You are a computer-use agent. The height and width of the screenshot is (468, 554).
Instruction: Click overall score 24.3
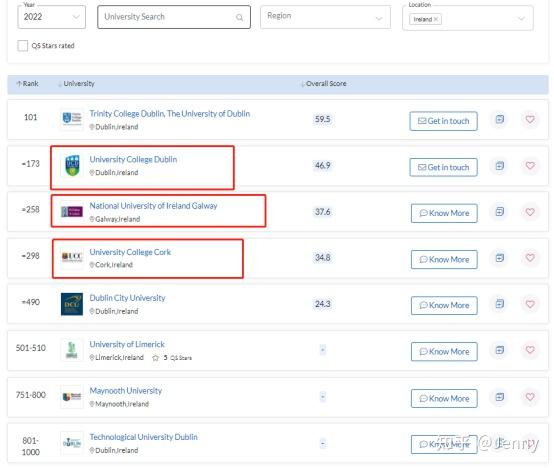(323, 304)
